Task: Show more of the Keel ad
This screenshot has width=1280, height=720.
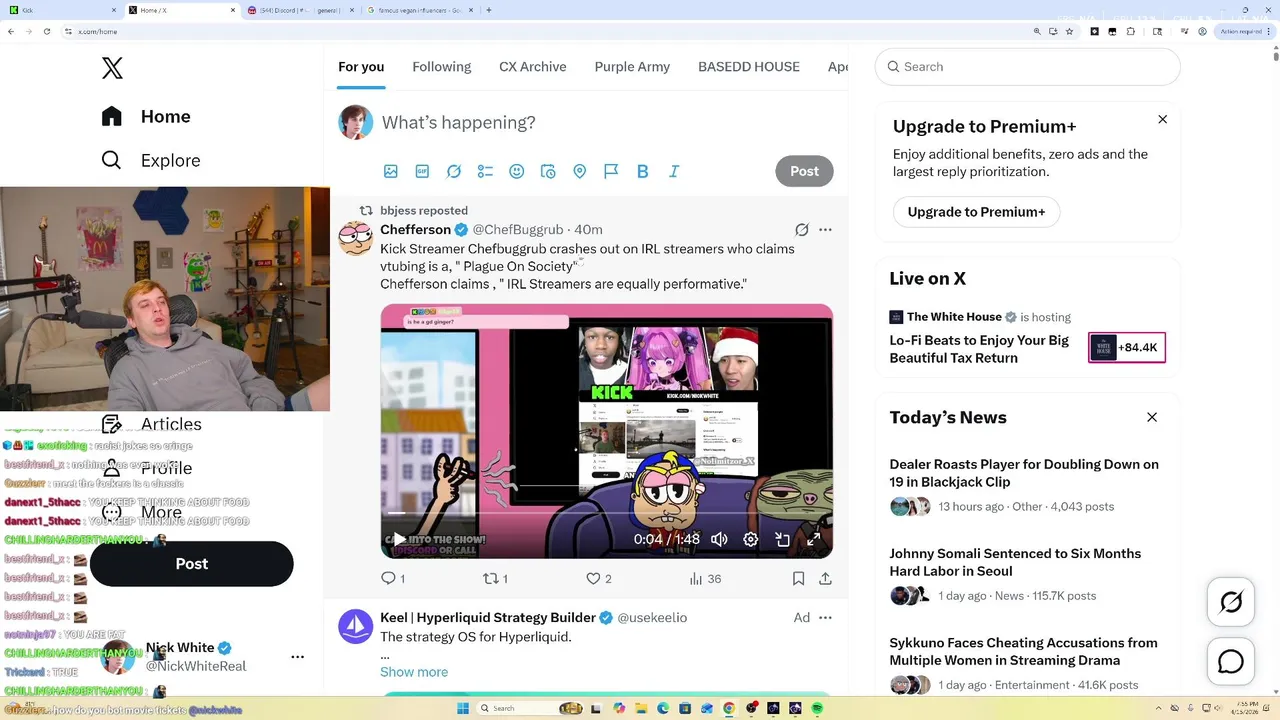Action: (414, 672)
